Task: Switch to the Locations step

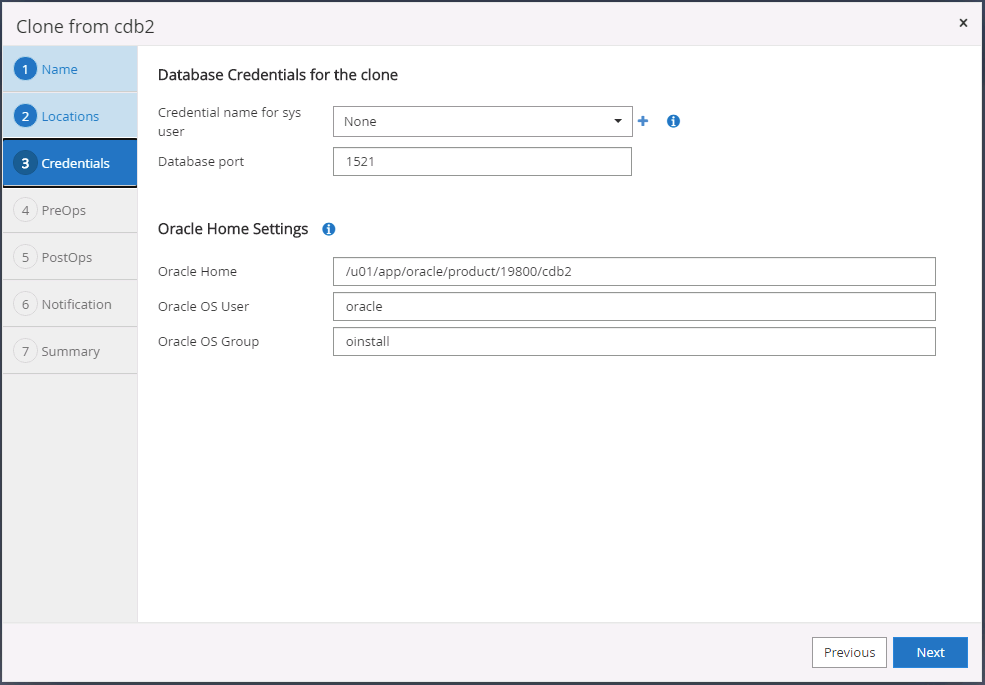Action: click(70, 116)
